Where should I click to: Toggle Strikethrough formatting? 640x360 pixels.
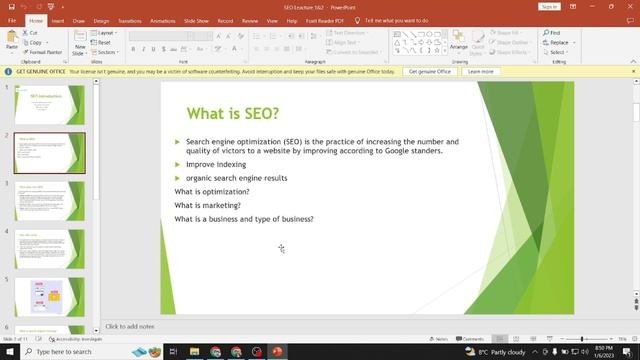173,49
